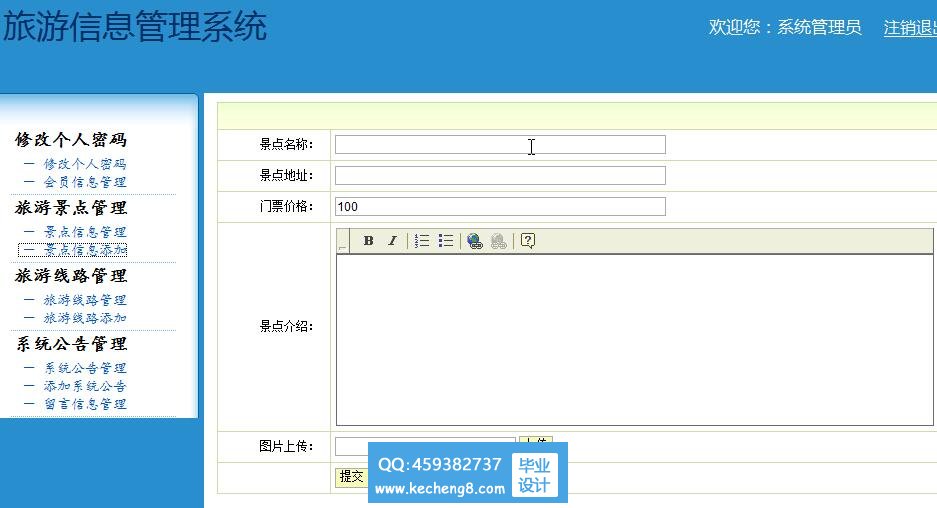Screen dimensions: 937x508
Task: Click the 系统公告管理 section heading
Action: [x=71, y=344]
